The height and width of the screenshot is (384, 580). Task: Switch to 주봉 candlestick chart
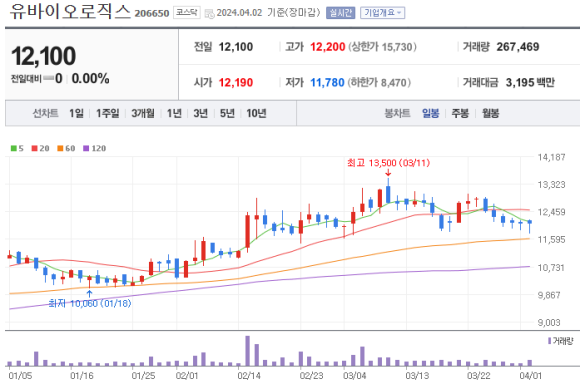tap(460, 113)
